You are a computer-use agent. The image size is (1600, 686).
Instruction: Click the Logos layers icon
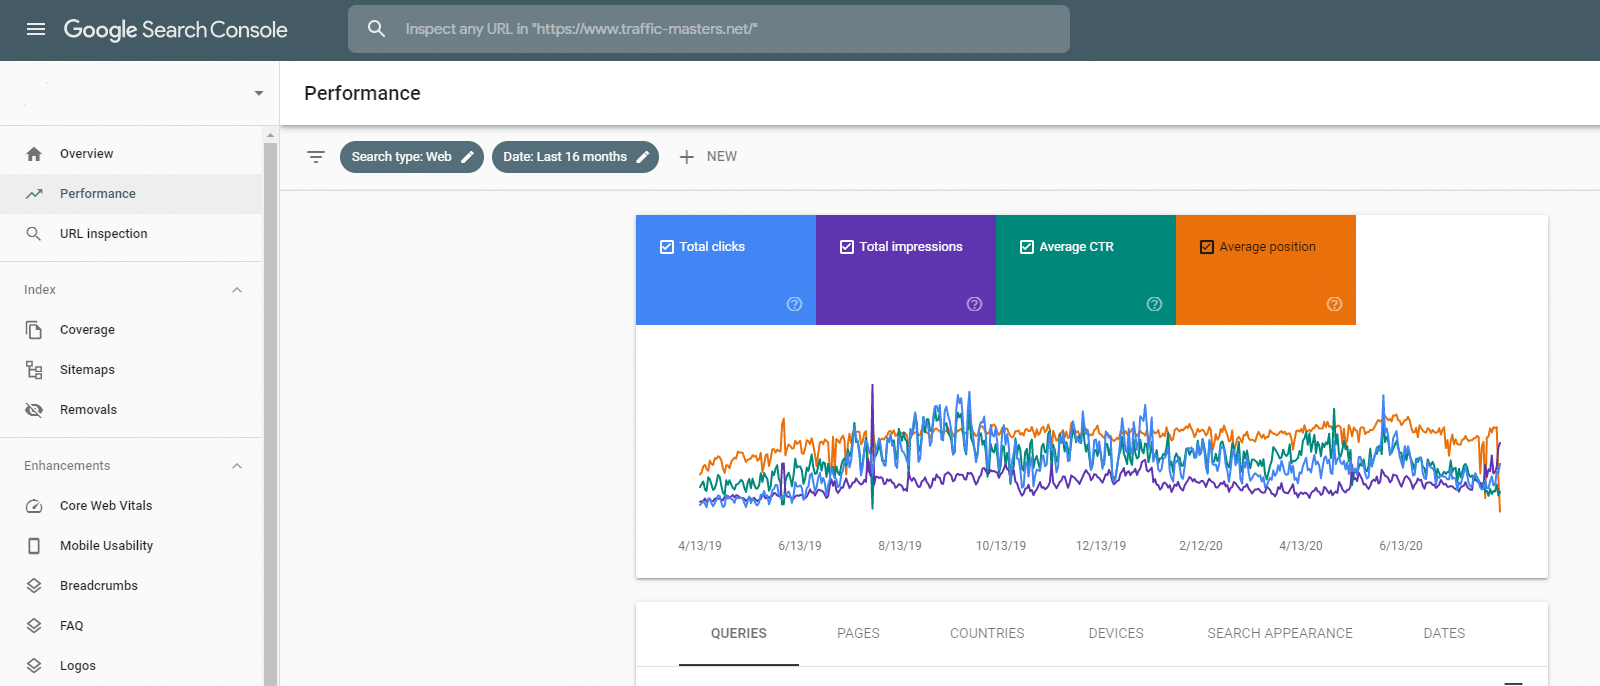[34, 666]
